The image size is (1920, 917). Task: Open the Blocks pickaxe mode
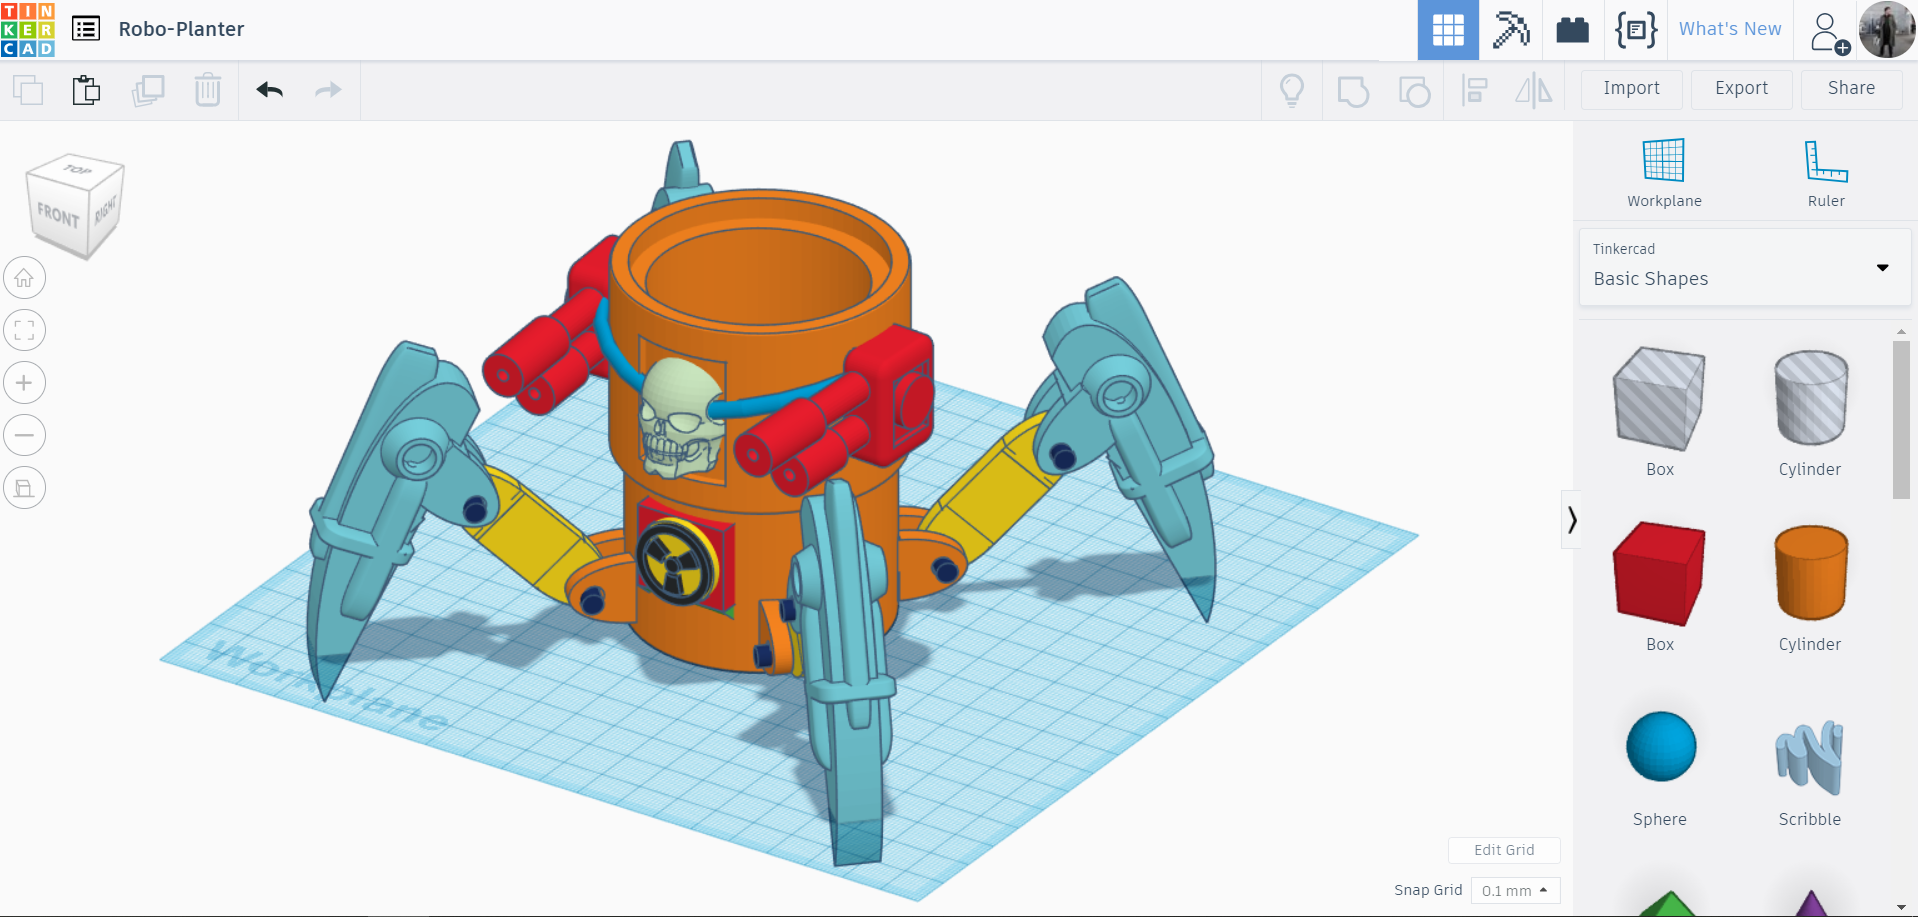pos(1511,30)
